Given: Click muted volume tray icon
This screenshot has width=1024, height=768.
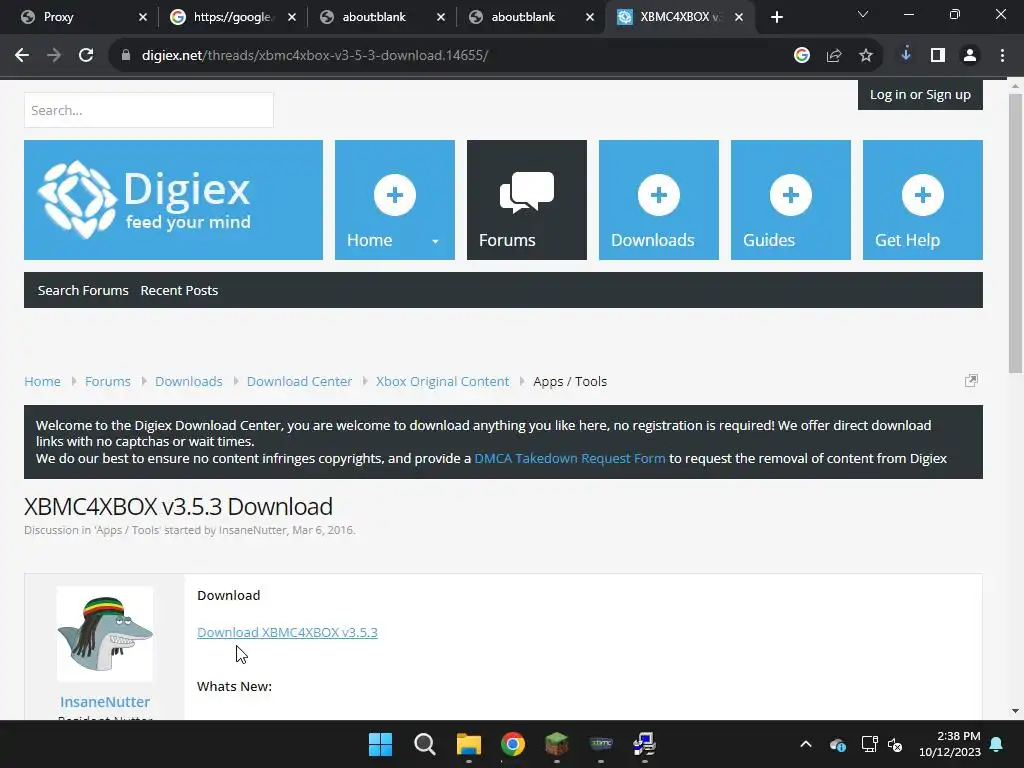Looking at the screenshot, I should click(895, 744).
